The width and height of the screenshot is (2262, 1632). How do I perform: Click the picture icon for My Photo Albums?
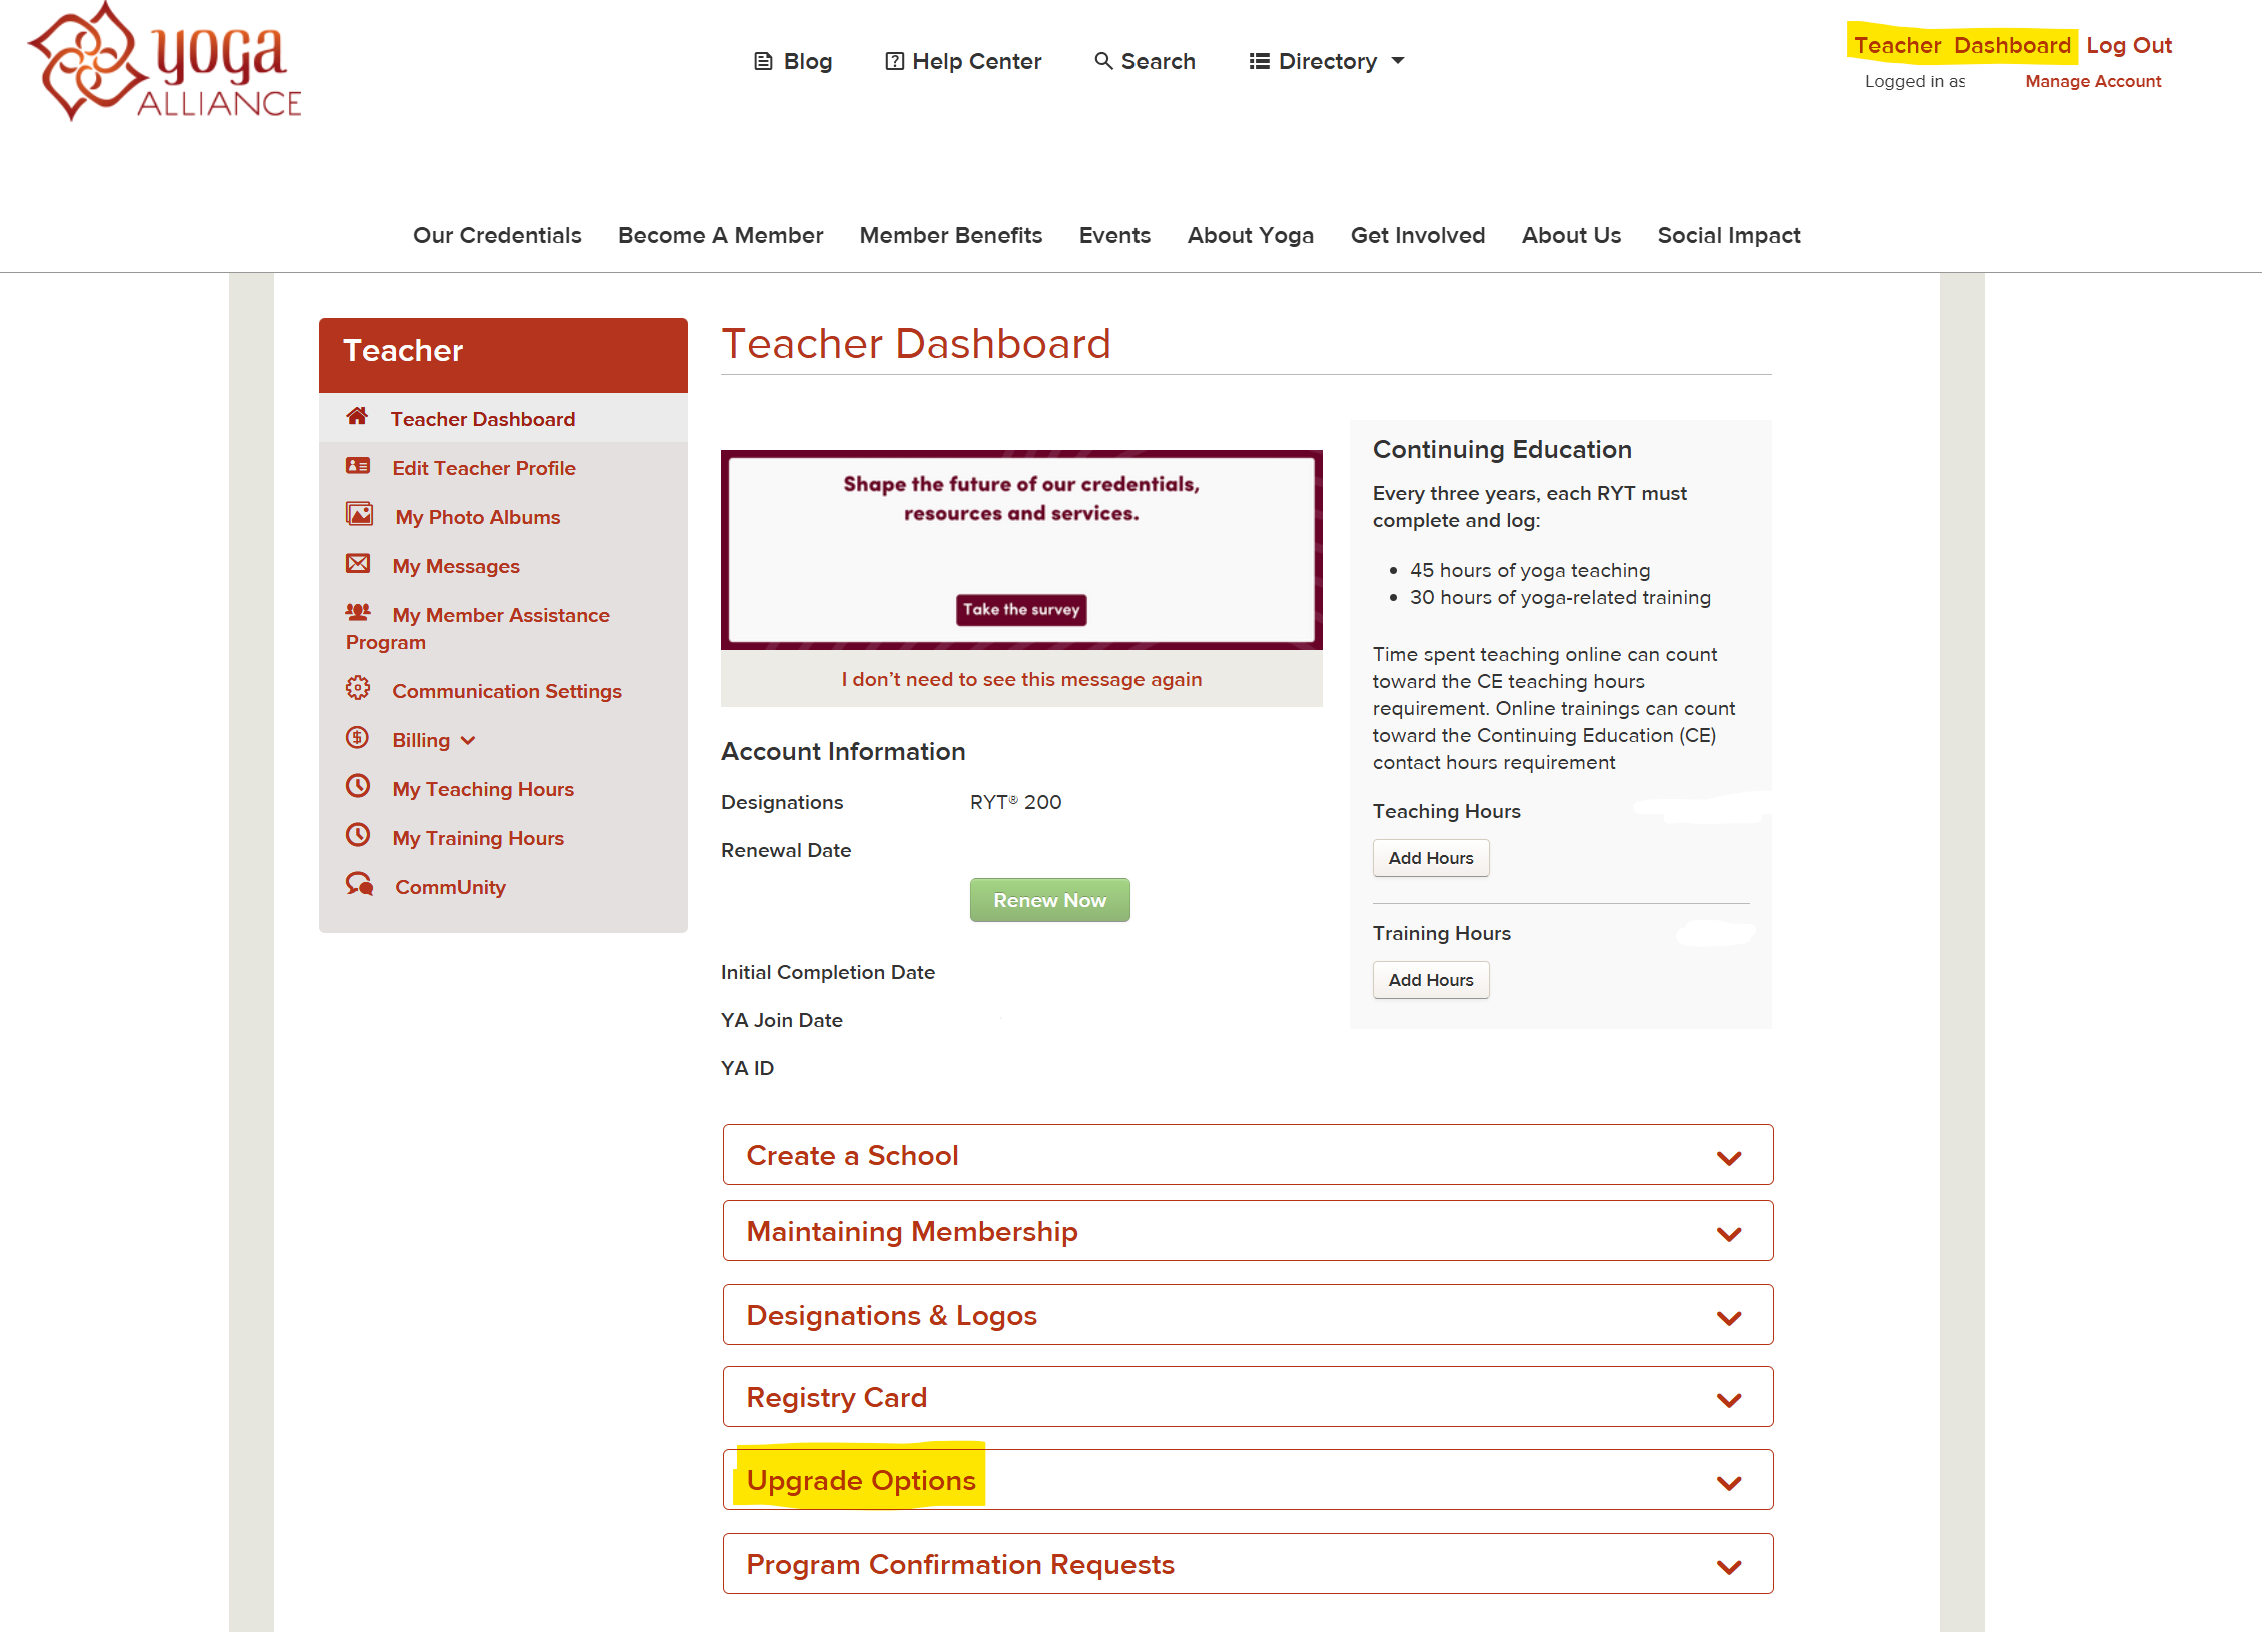click(x=359, y=515)
